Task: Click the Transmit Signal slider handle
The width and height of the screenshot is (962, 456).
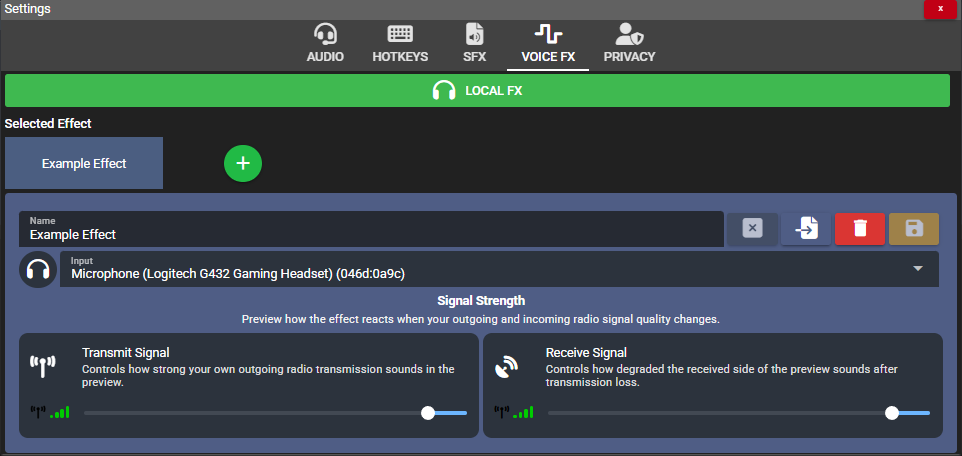Action: 428,412
